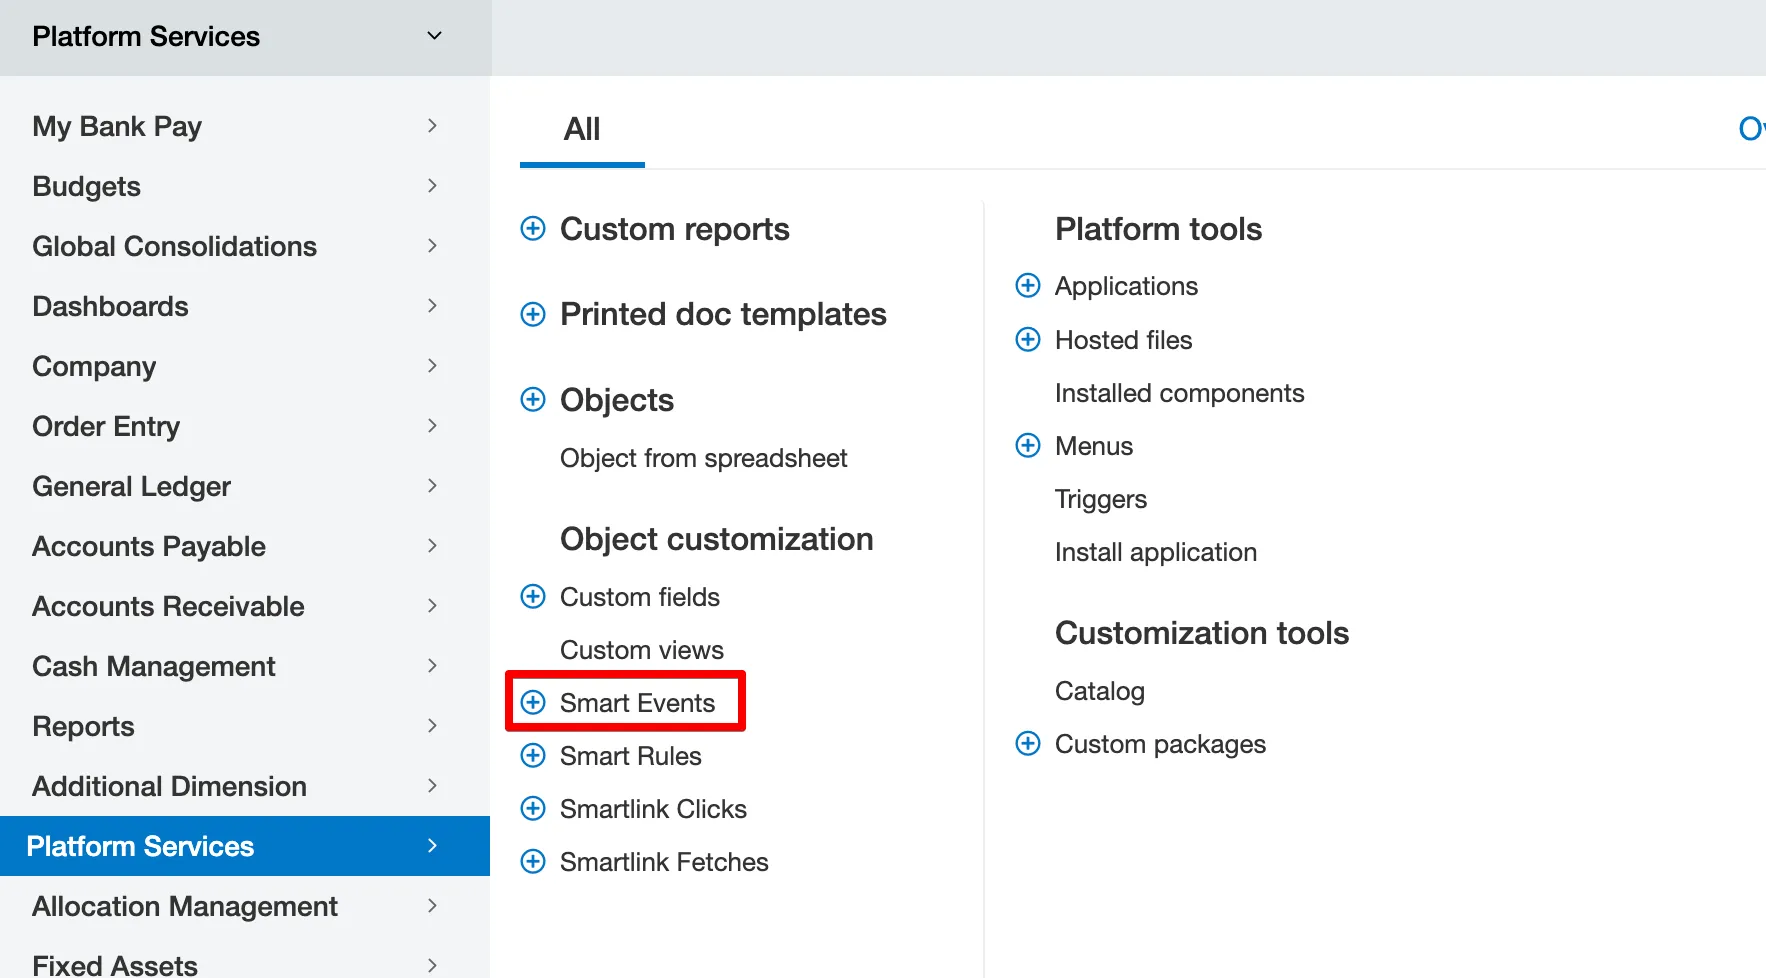1766x978 pixels.
Task: Add a new object via Objects plus icon
Action: 533,400
